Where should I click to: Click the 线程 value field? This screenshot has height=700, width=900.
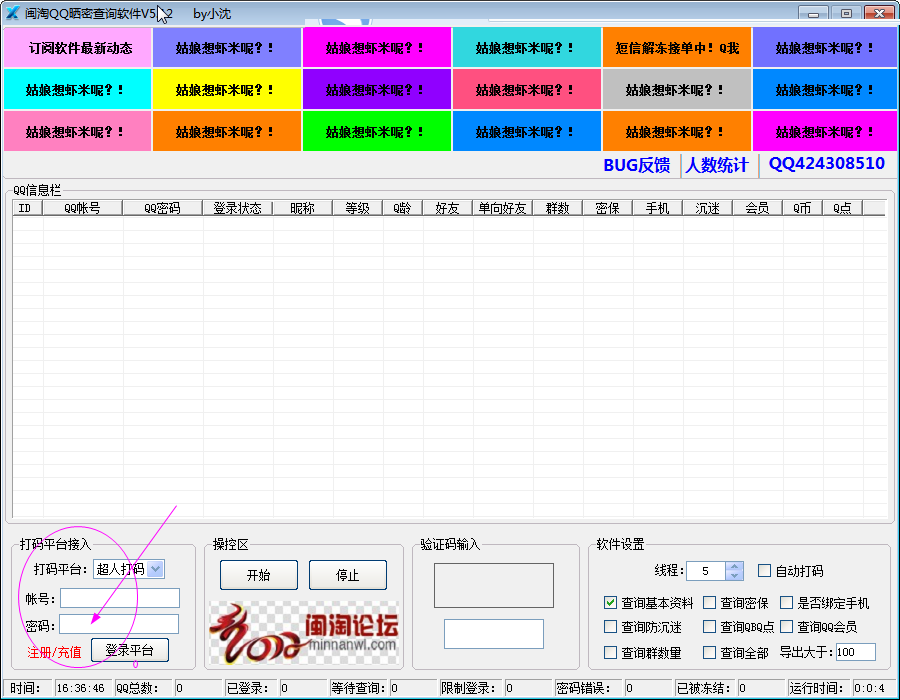click(x=706, y=571)
